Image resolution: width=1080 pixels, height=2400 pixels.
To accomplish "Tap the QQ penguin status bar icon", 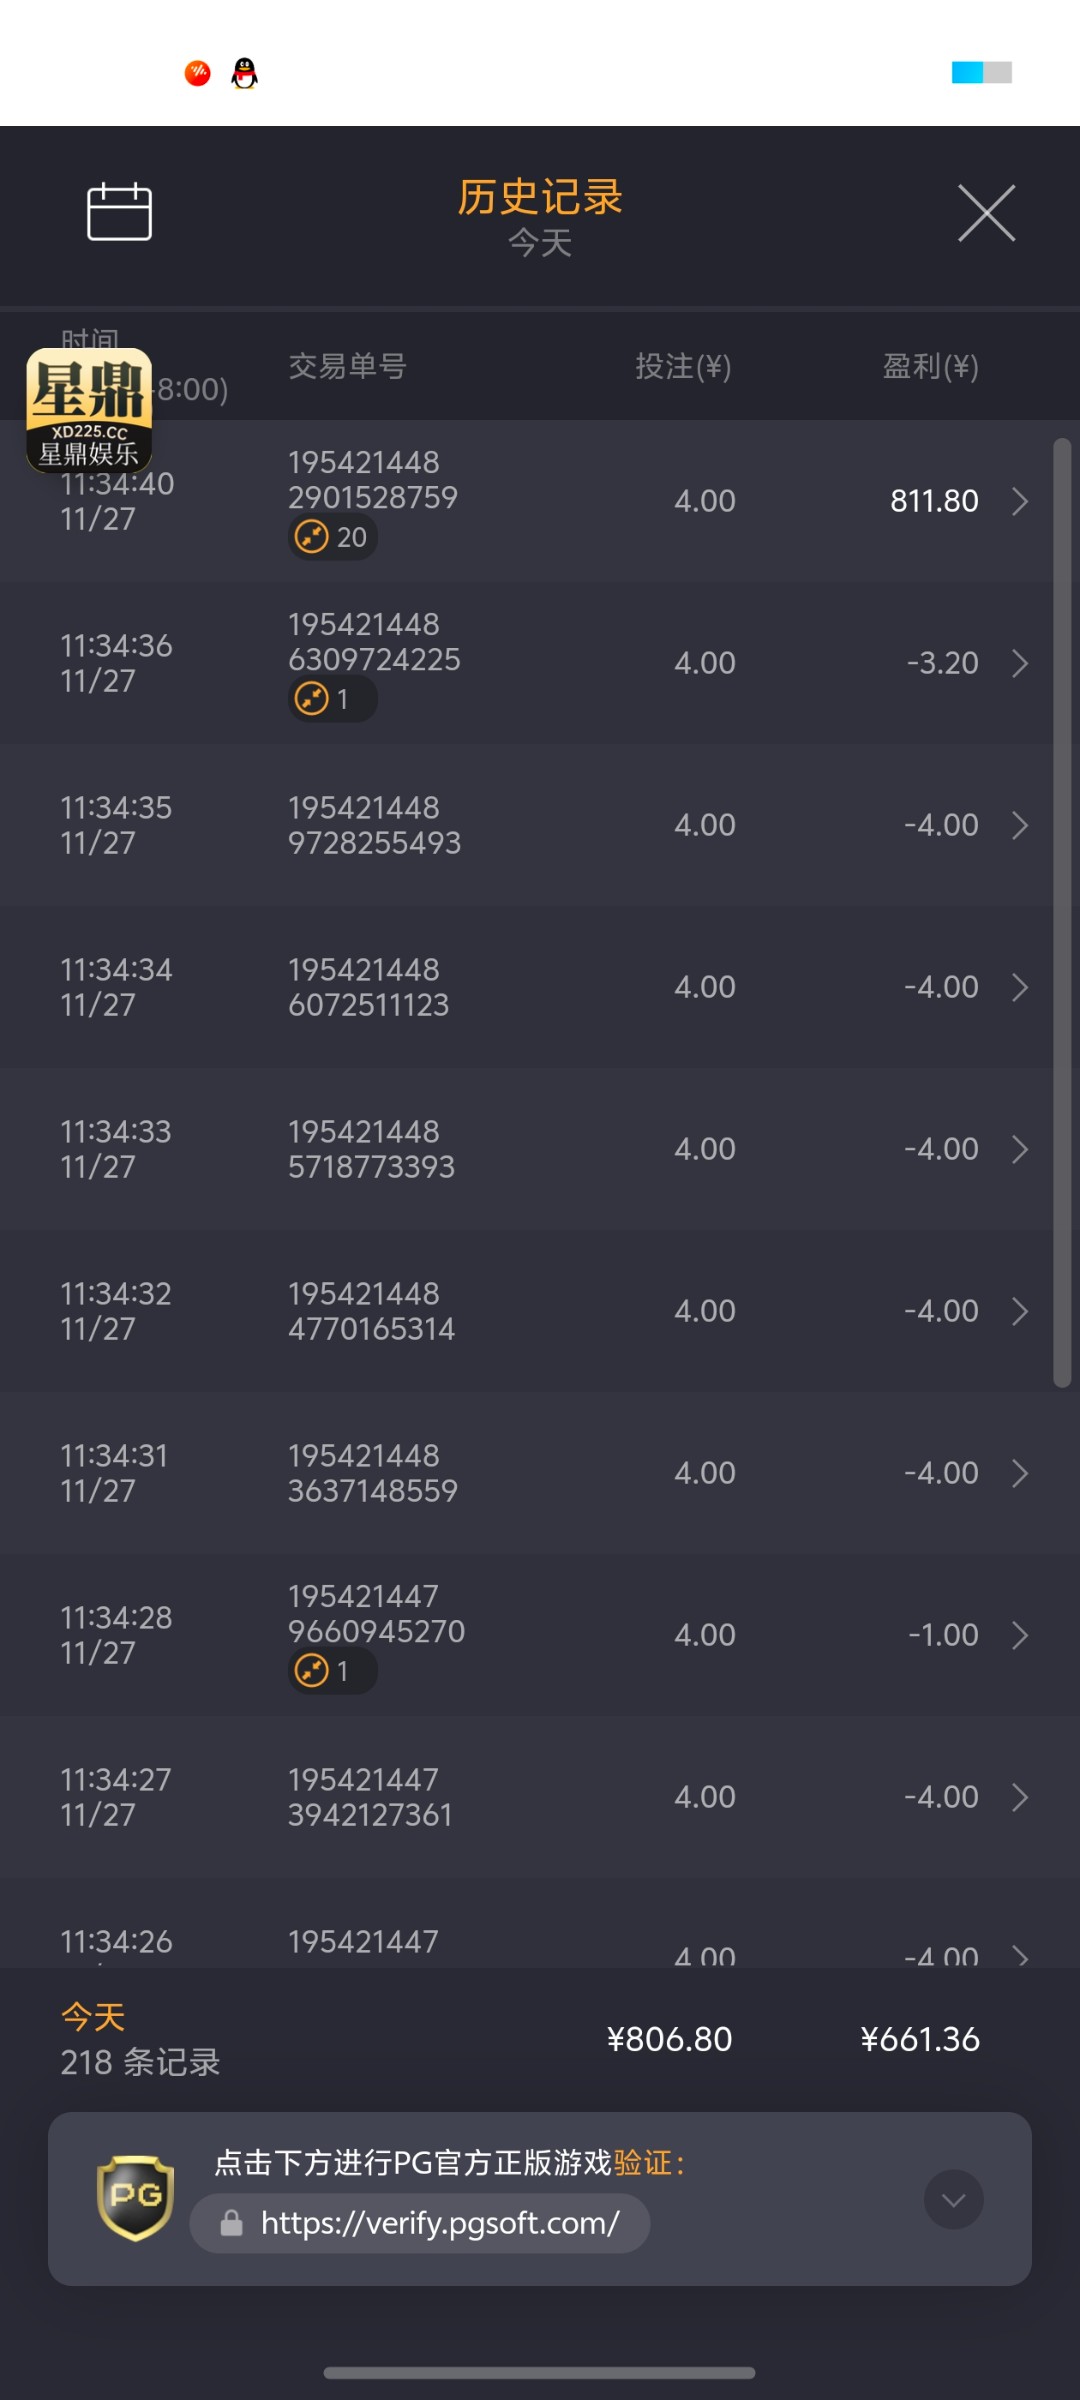I will [x=245, y=73].
